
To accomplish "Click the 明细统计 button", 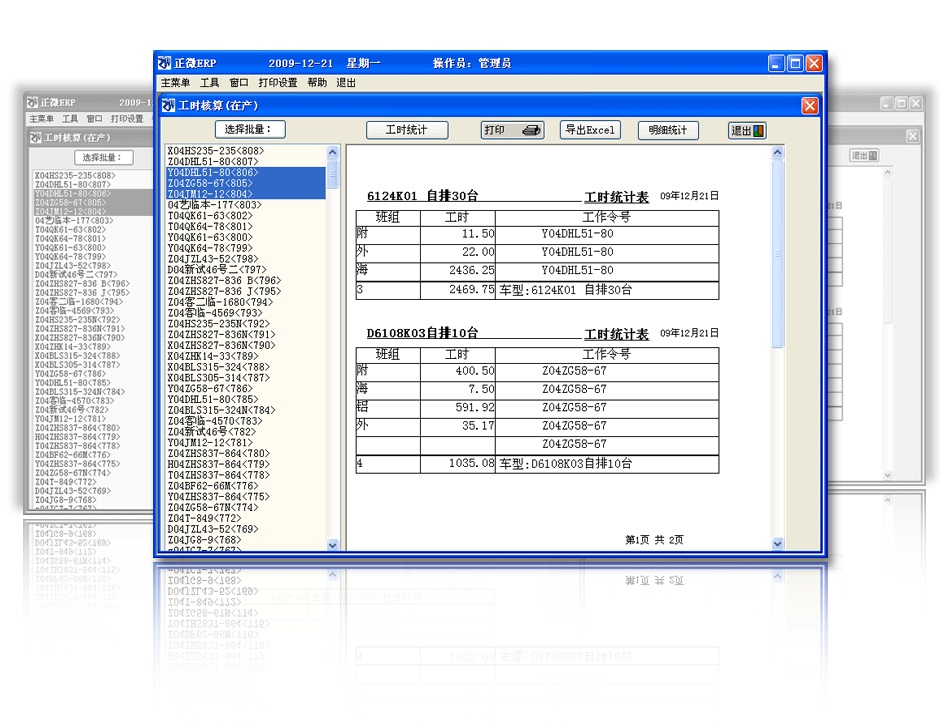I will (x=668, y=130).
